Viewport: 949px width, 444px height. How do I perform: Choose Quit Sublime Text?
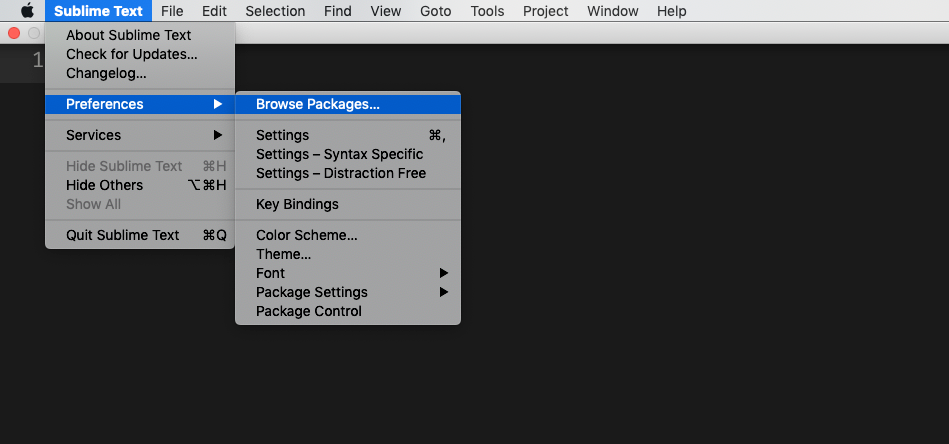140,235
